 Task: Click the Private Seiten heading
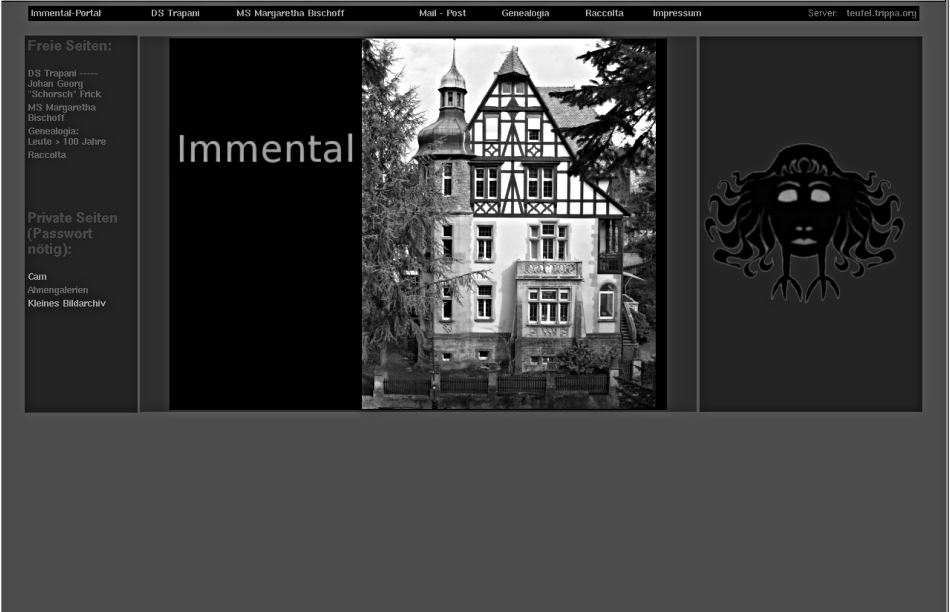click(x=72, y=233)
